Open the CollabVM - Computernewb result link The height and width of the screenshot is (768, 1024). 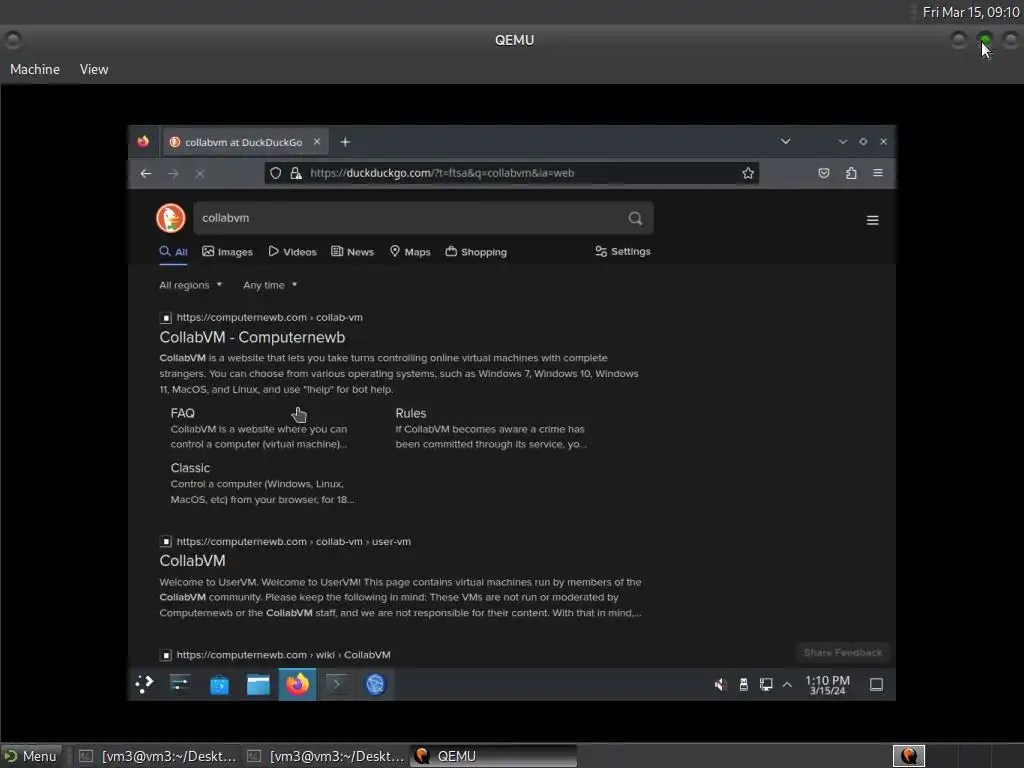[x=252, y=337]
